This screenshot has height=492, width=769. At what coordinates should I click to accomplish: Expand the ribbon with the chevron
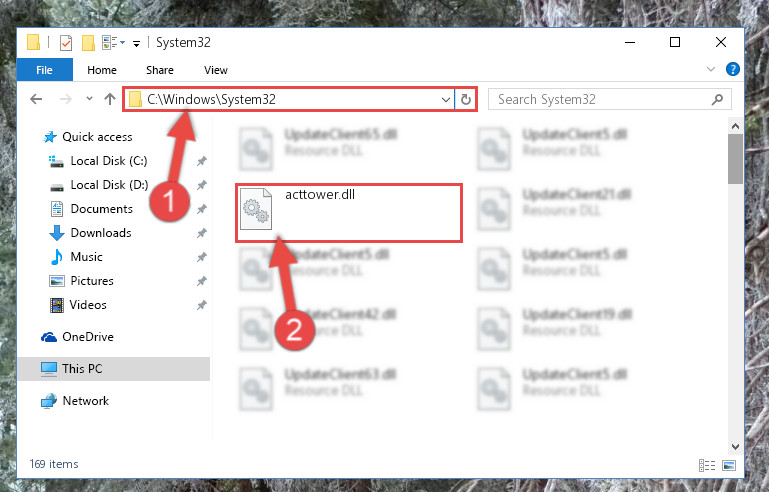pyautogui.click(x=711, y=69)
